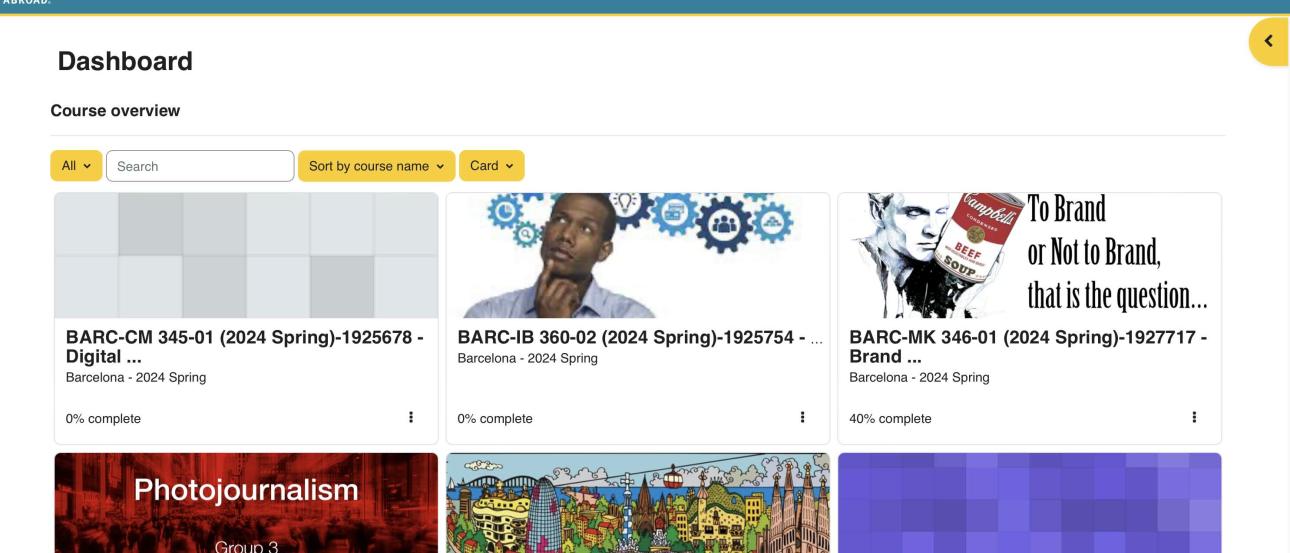The image size is (1290, 553).
Task: Open the Sort by course name dropdown
Action: [x=376, y=166]
